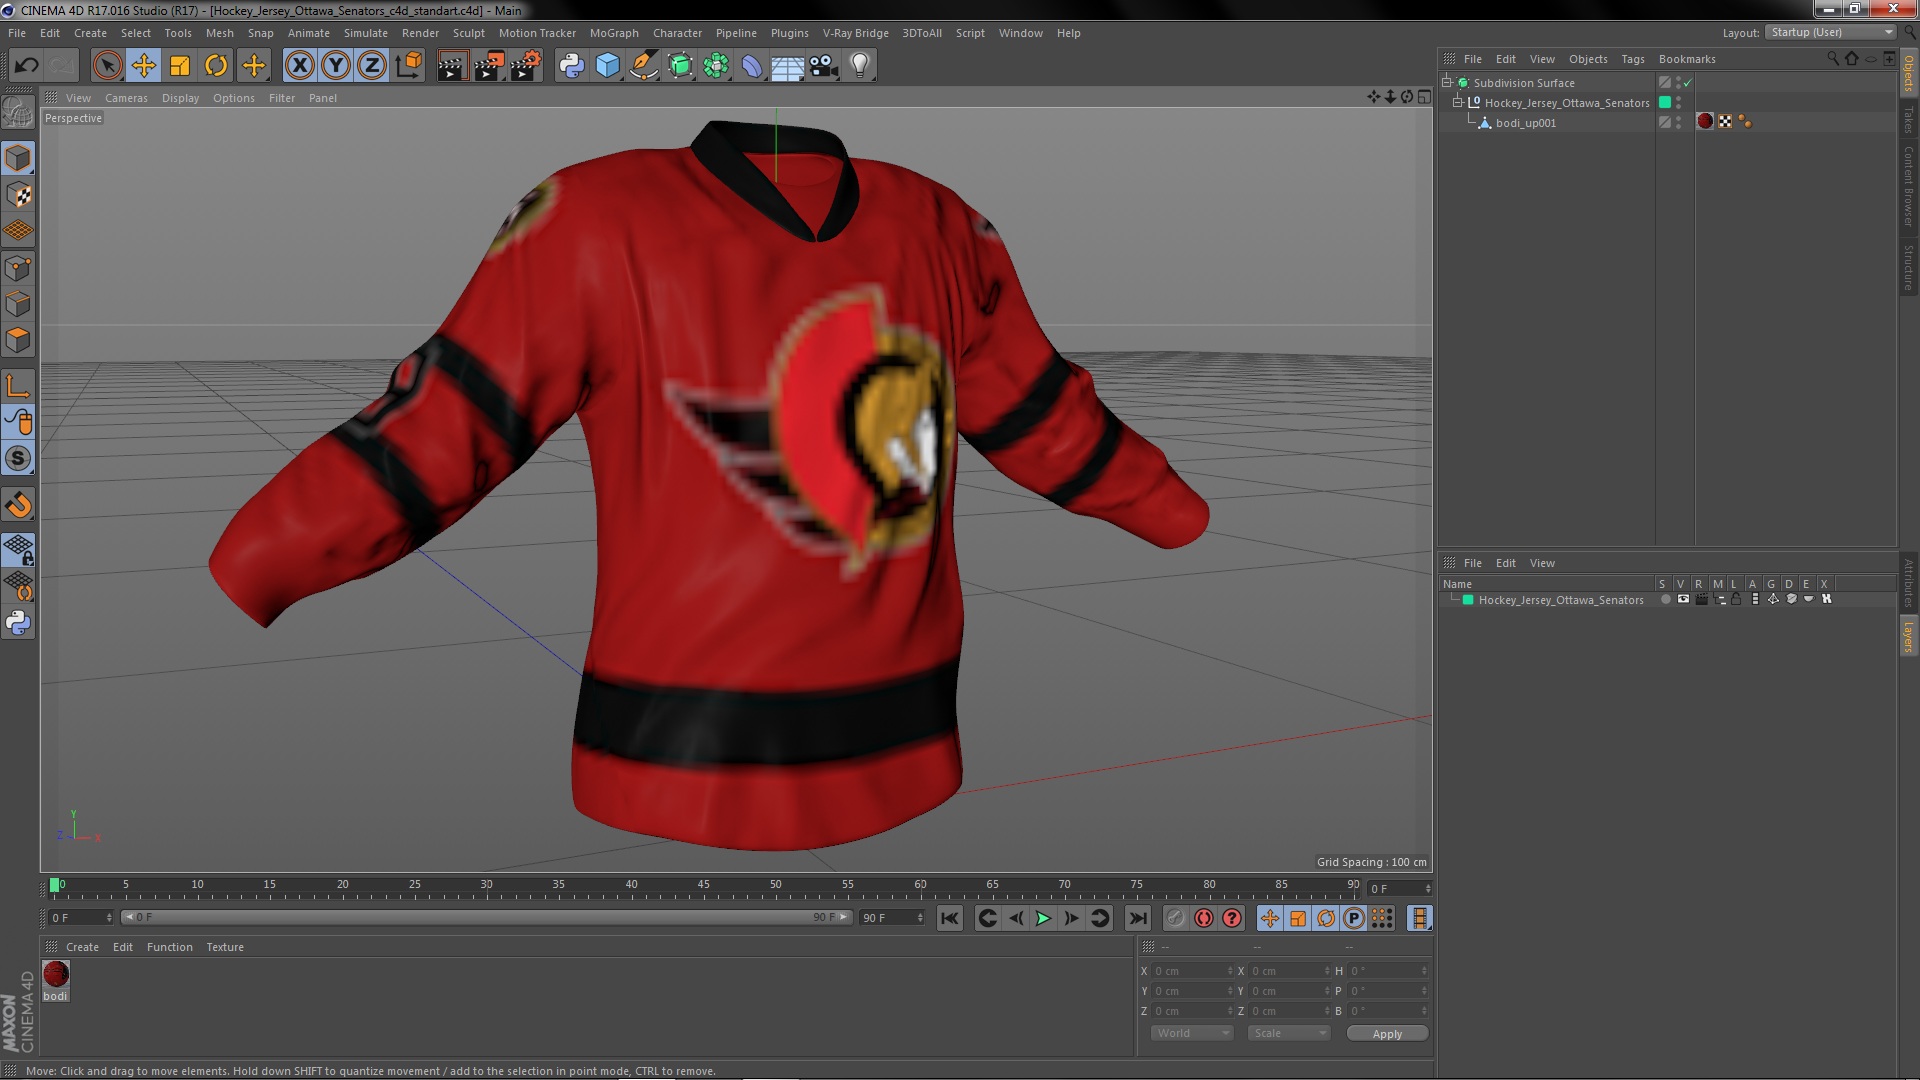The height and width of the screenshot is (1080, 1920).
Task: Click Render View clapperboard icon
Action: [x=452, y=66]
